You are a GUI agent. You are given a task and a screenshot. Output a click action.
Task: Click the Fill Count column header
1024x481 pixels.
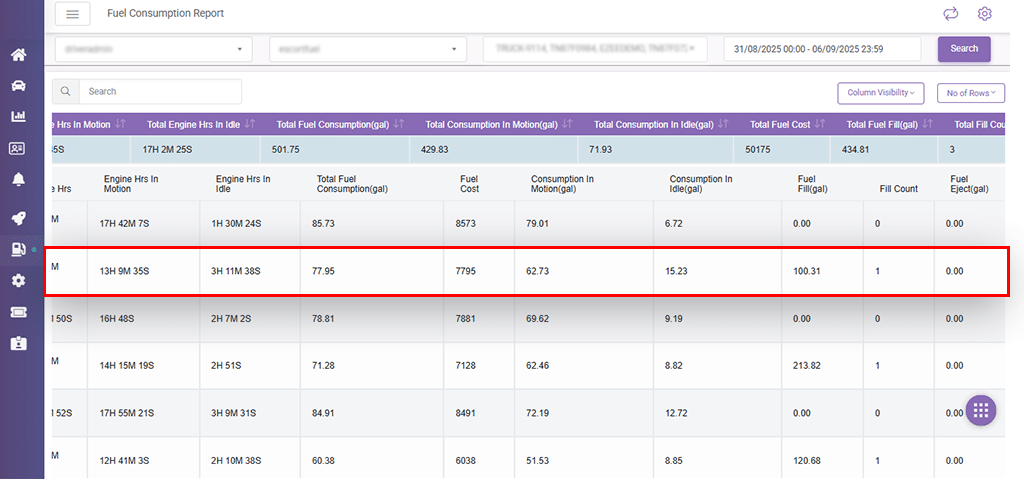tap(899, 189)
